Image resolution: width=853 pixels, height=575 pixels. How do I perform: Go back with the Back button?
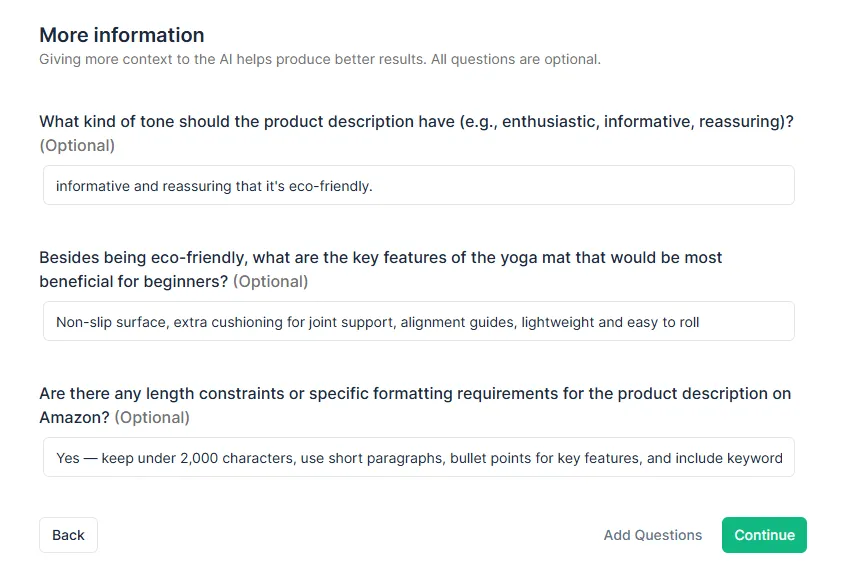tap(68, 535)
